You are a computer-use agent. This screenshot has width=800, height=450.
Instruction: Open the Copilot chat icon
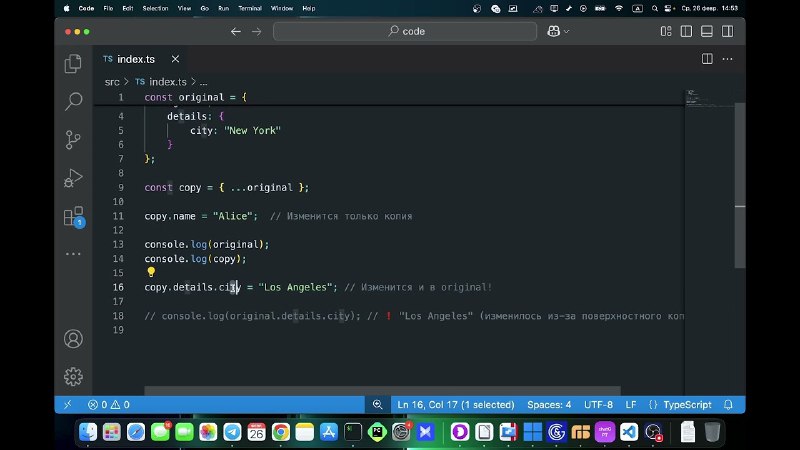tap(554, 31)
